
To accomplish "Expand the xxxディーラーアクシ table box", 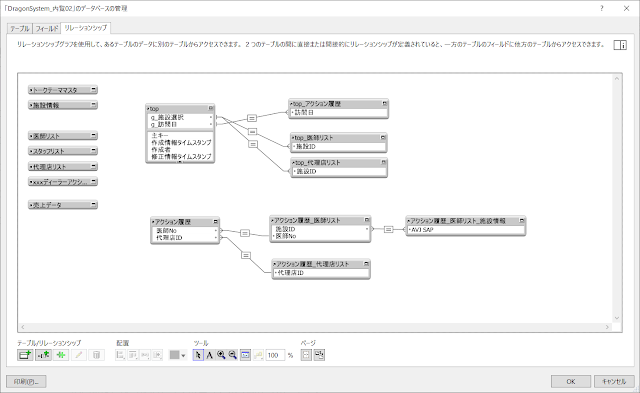I will pyautogui.click(x=93, y=181).
